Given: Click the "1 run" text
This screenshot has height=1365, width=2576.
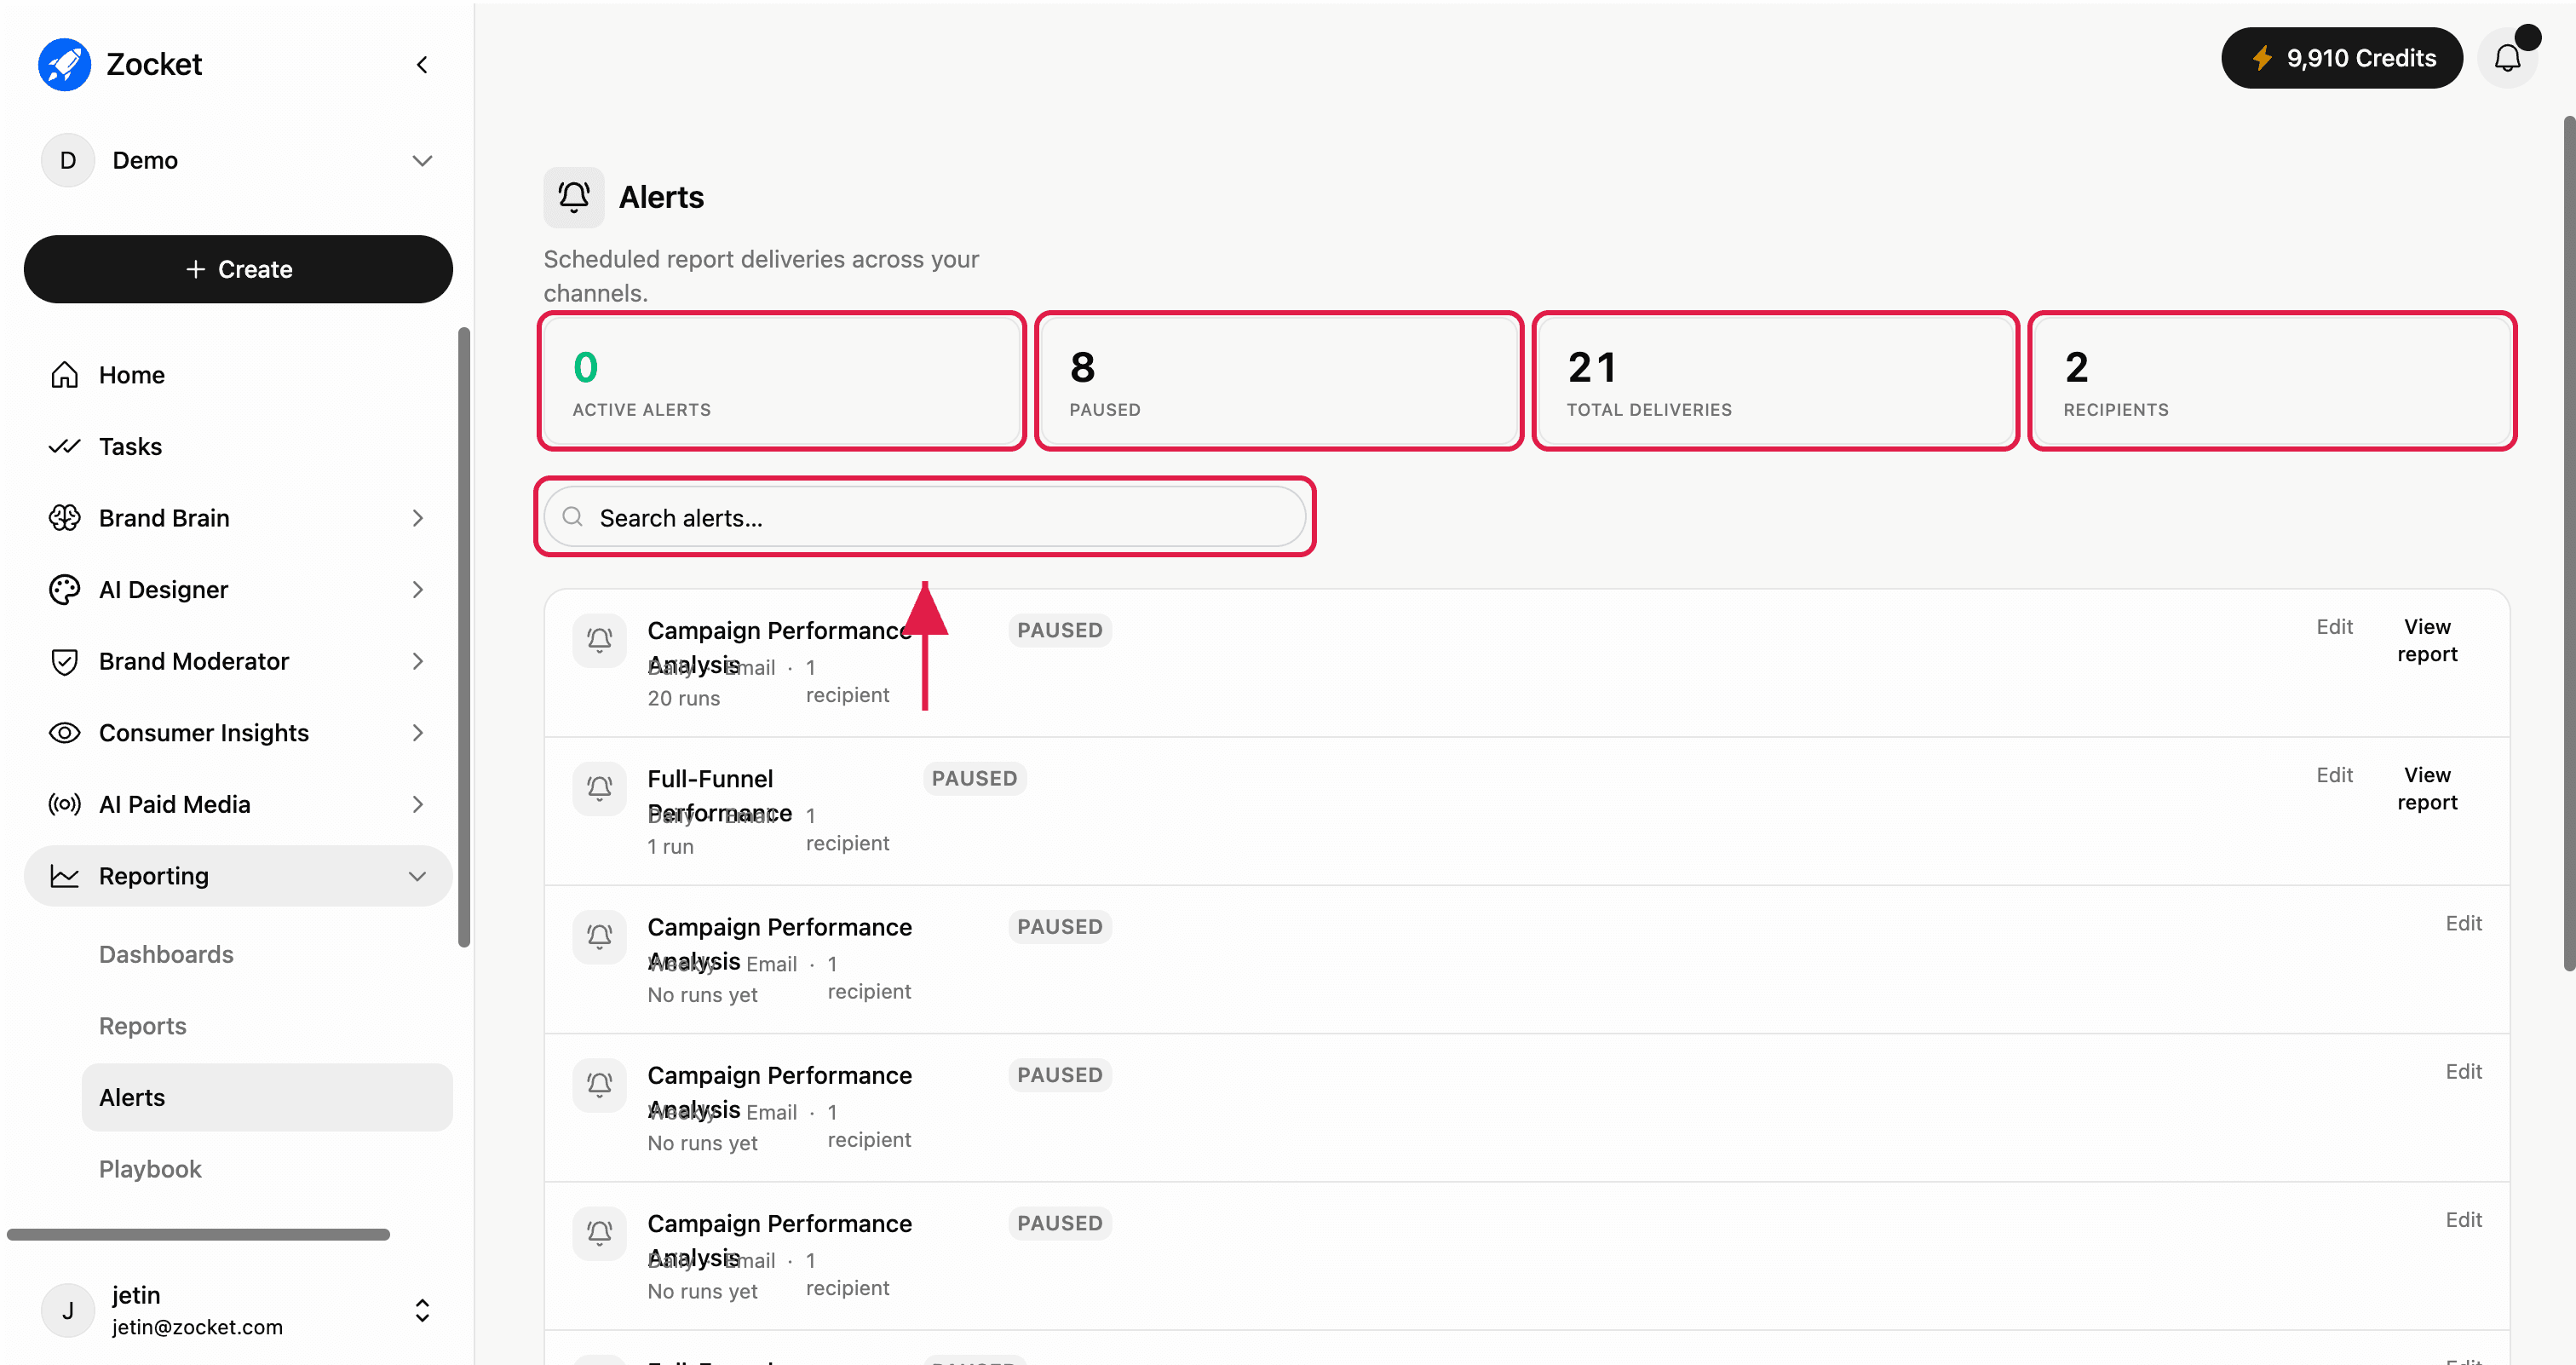Looking at the screenshot, I should tap(671, 847).
